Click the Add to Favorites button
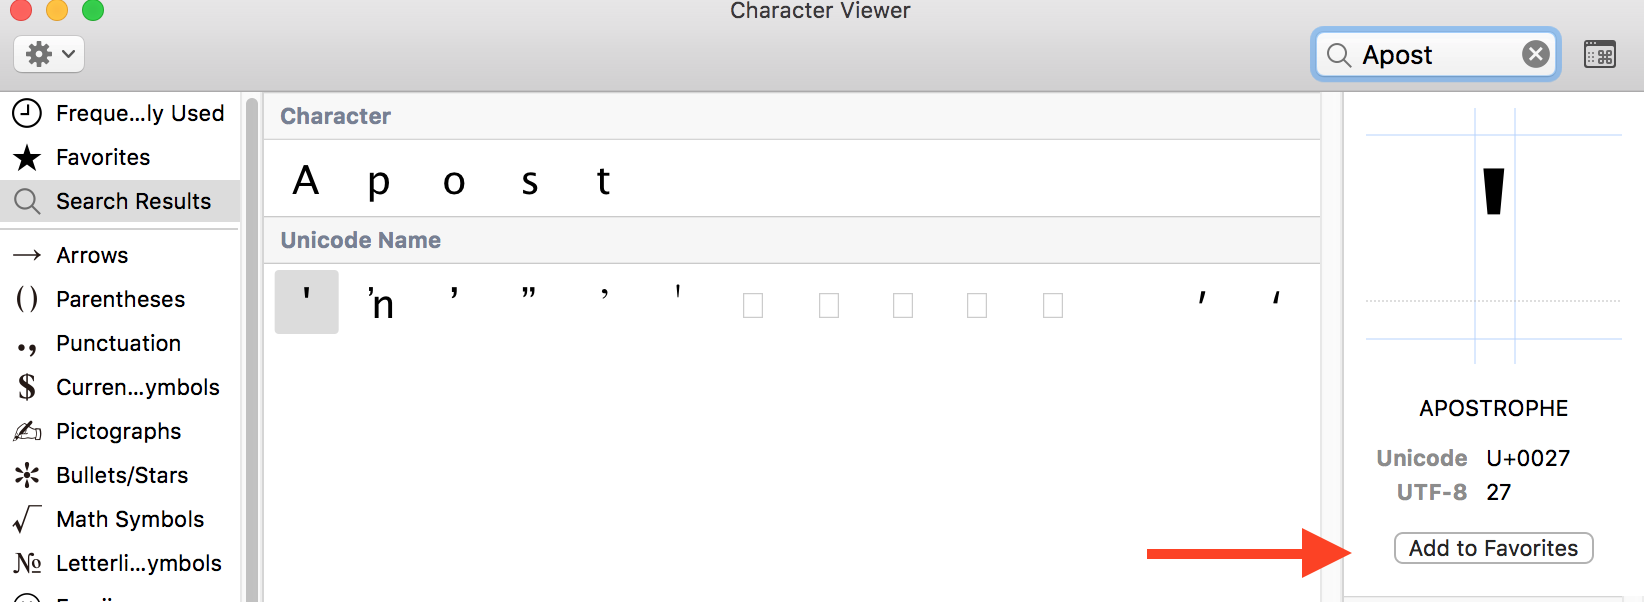1644x602 pixels. pos(1493,548)
